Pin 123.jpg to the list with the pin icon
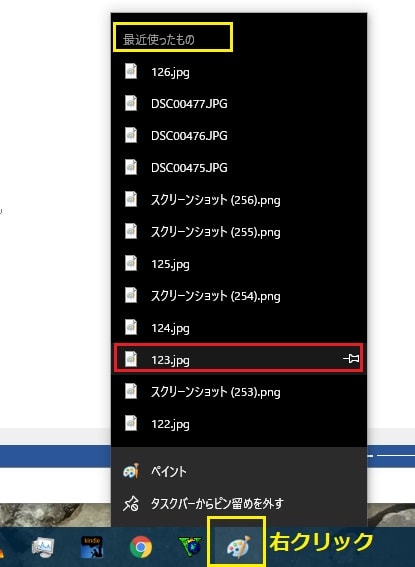 tap(351, 359)
